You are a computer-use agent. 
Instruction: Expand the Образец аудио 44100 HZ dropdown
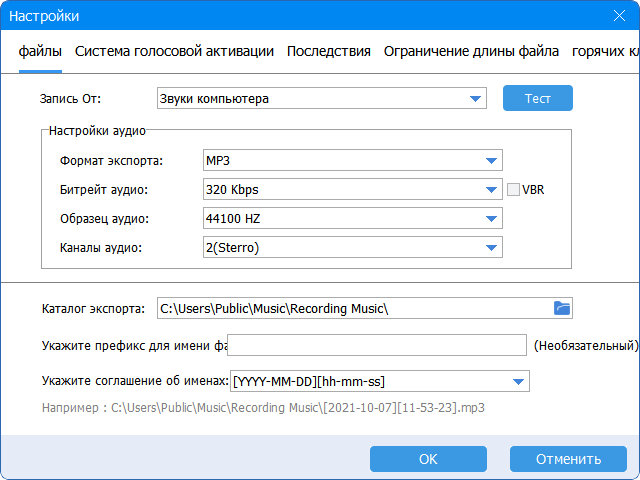click(x=490, y=219)
